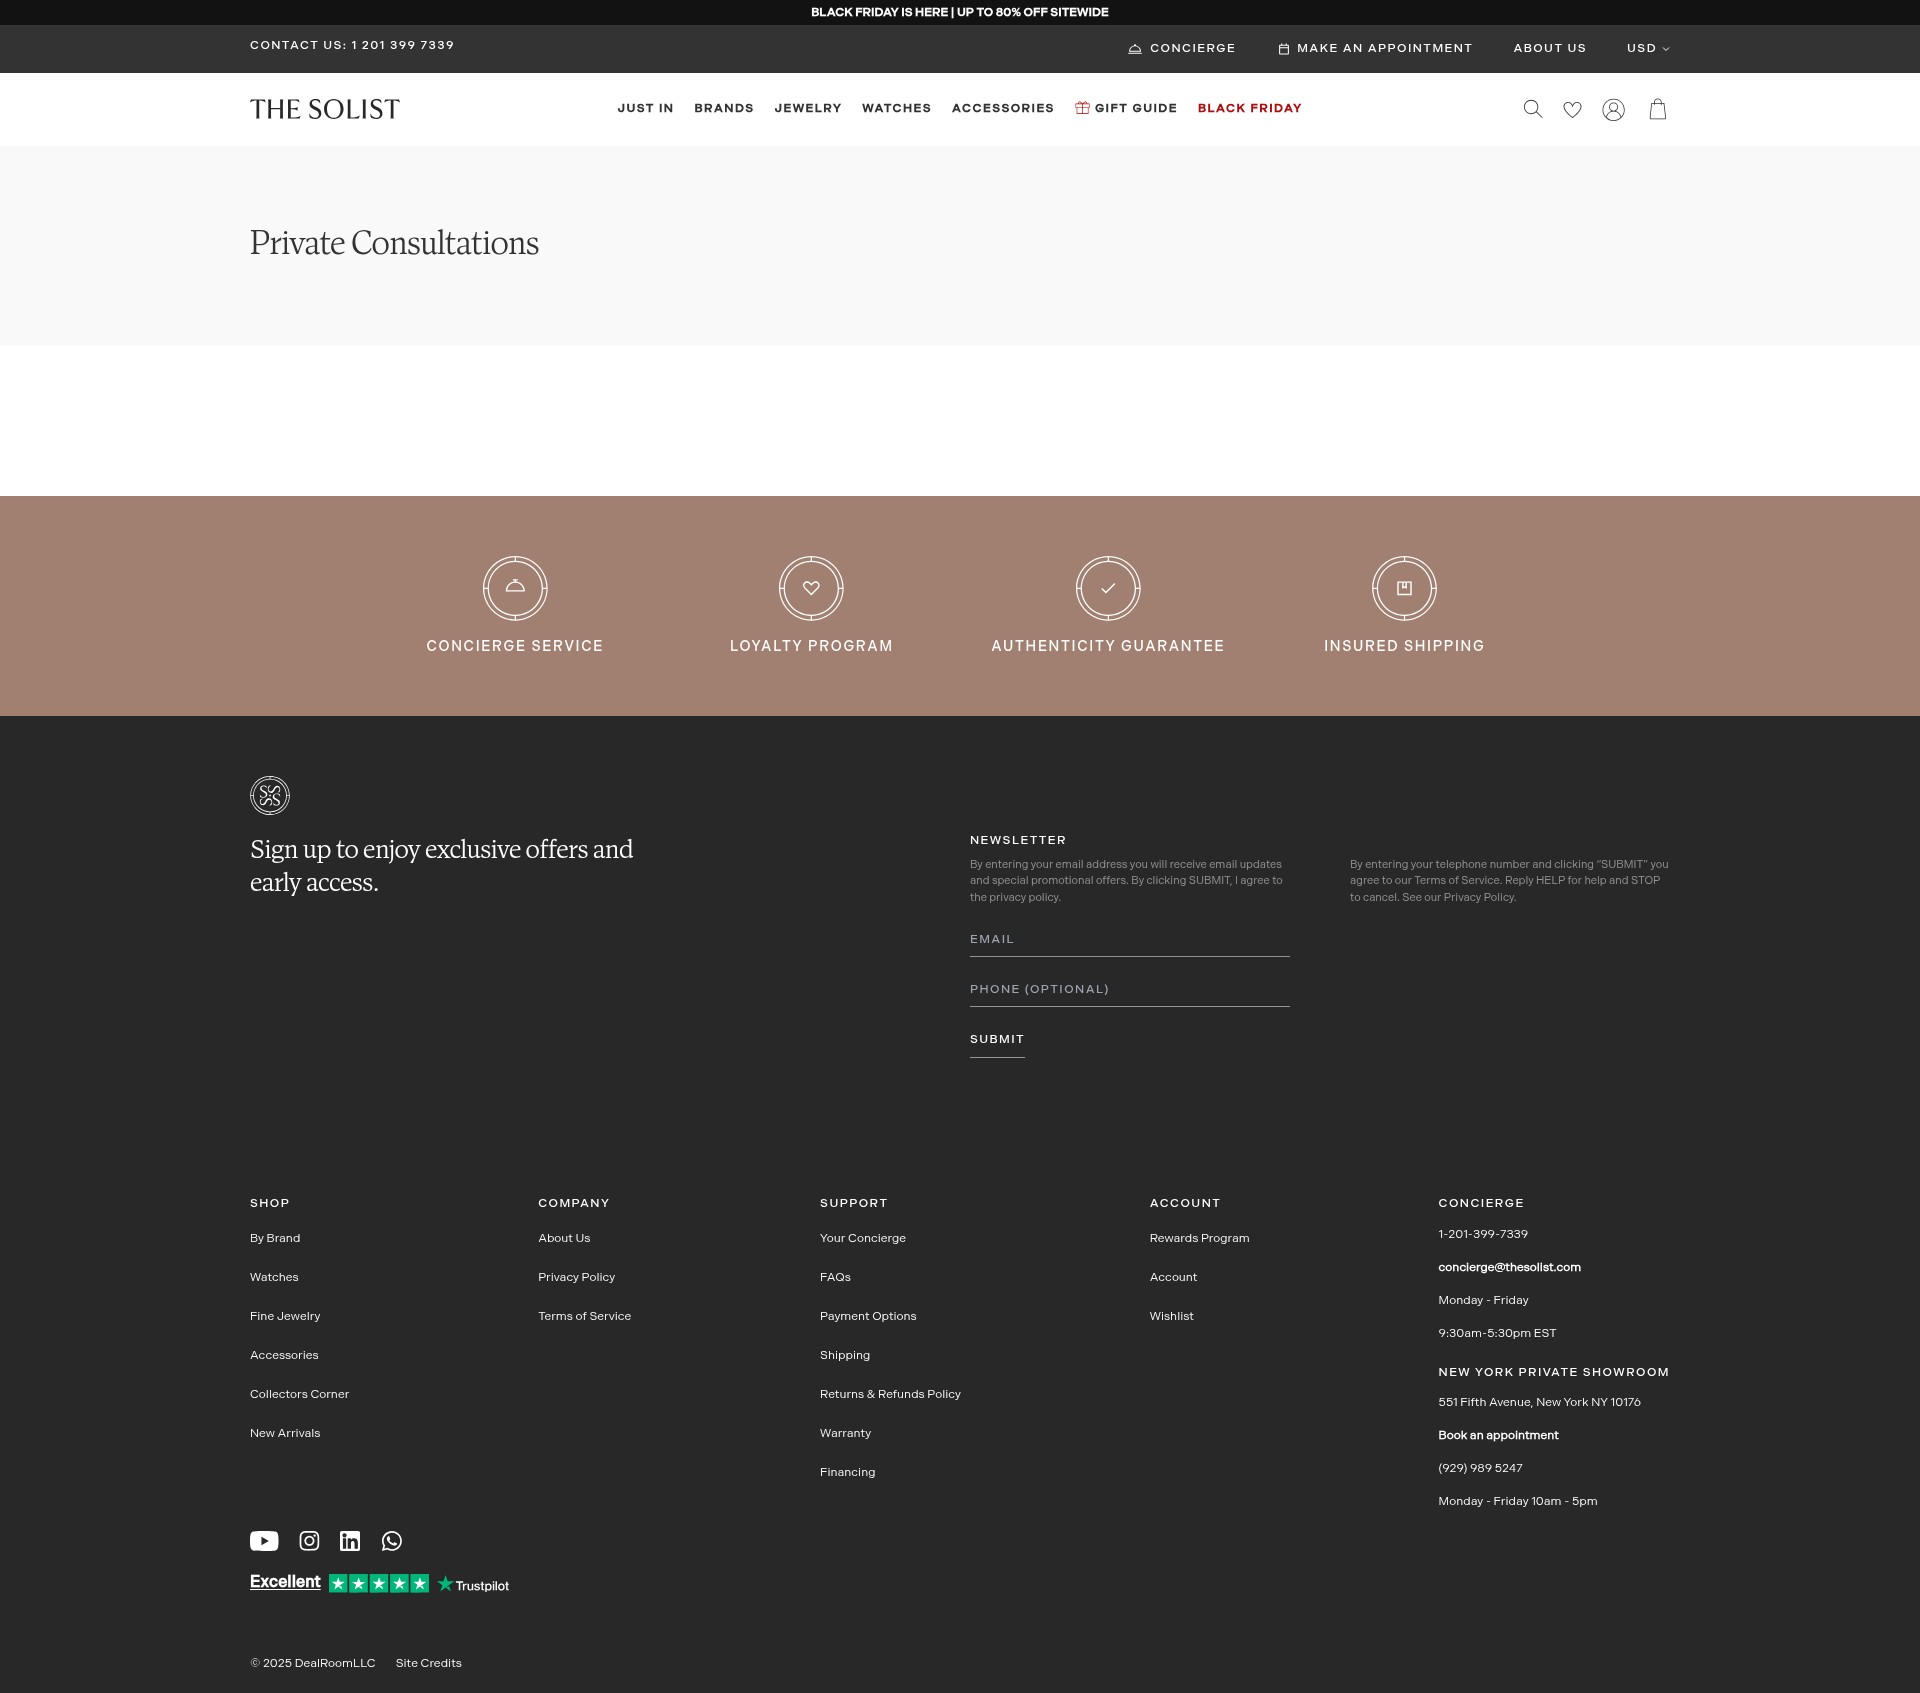Click the © 2025 DealRoomLLC text
The height and width of the screenshot is (1693, 1920).
pos(313,1663)
